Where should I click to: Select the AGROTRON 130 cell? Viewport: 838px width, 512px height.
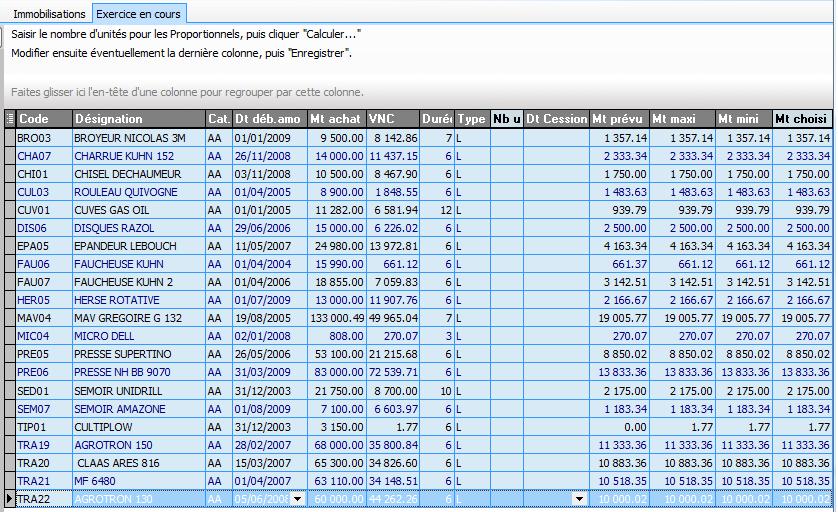tap(138, 499)
